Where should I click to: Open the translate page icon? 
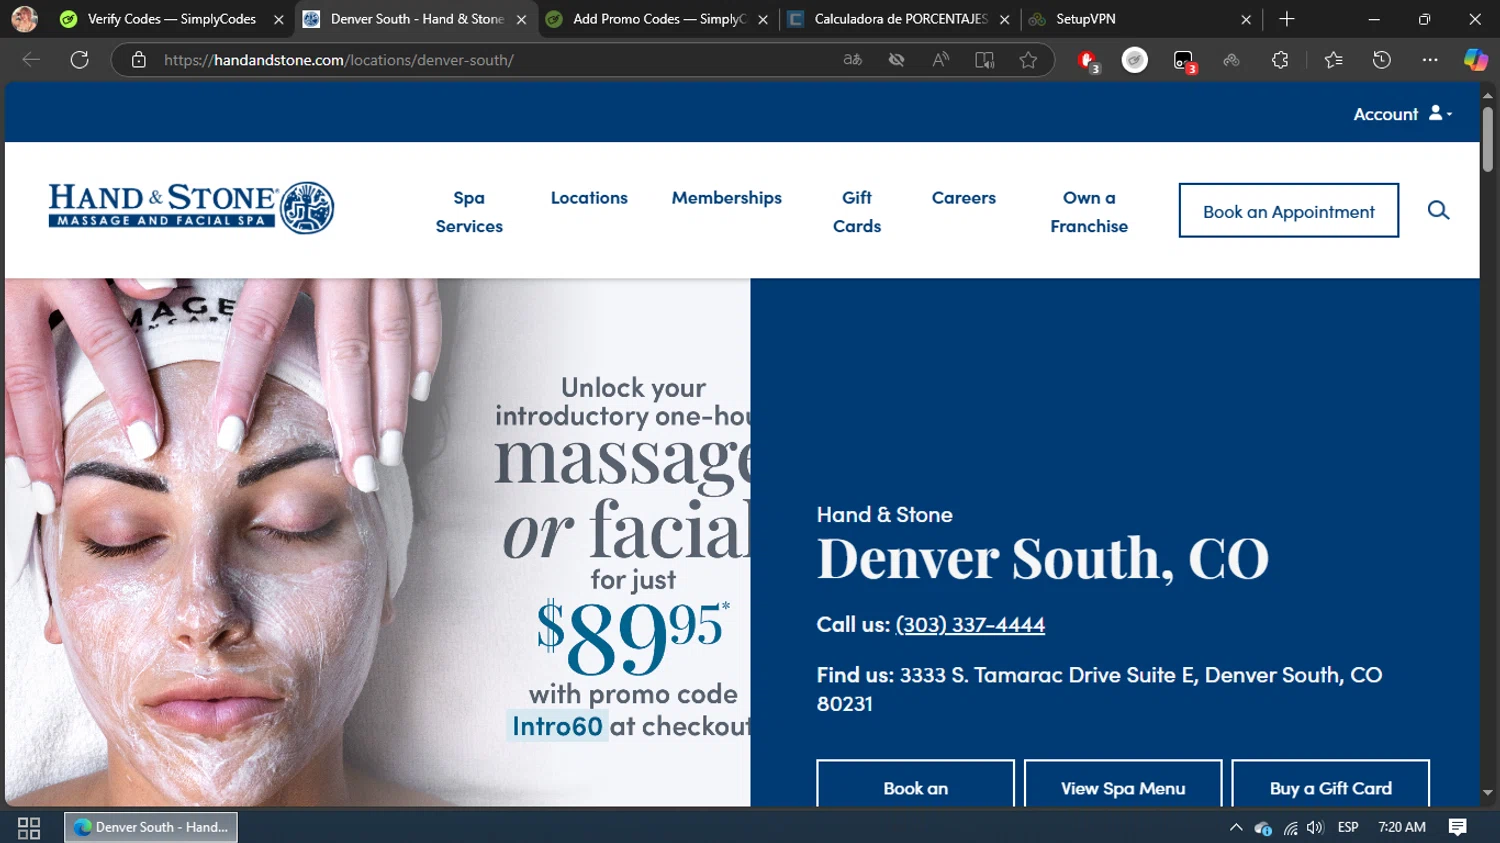[853, 60]
